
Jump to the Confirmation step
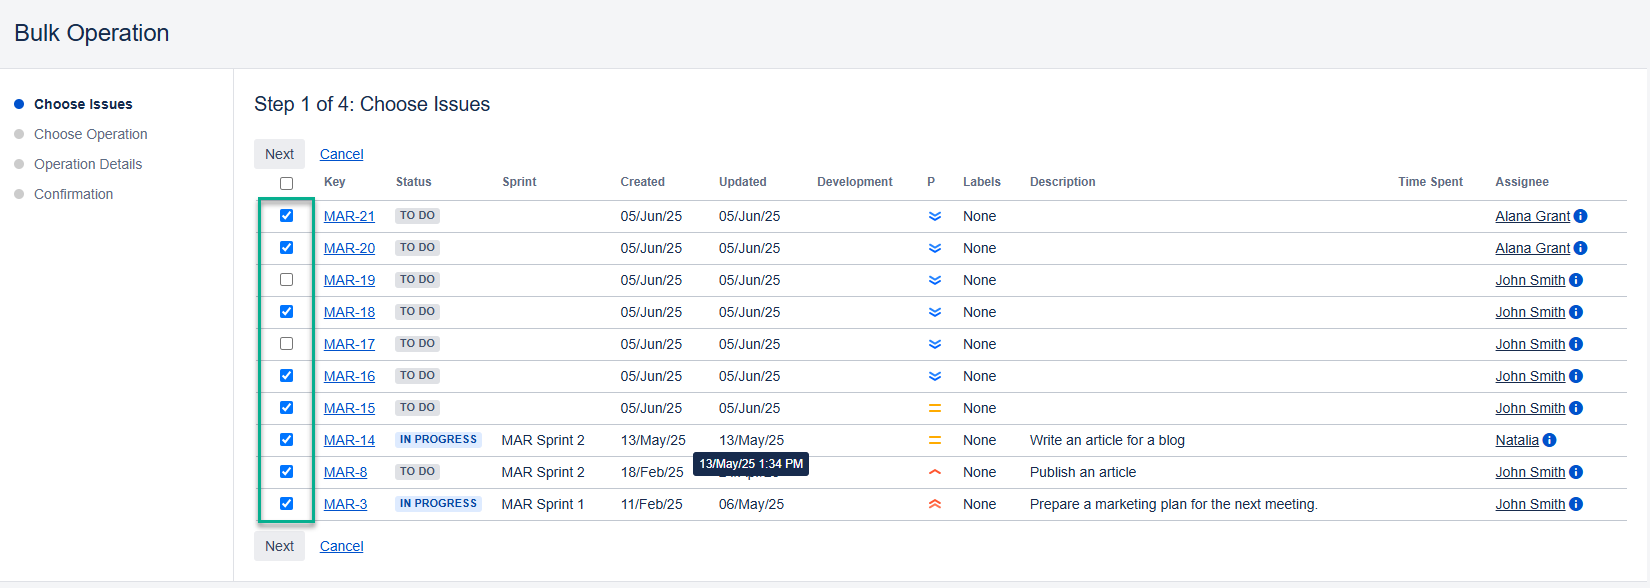pyautogui.click(x=73, y=194)
